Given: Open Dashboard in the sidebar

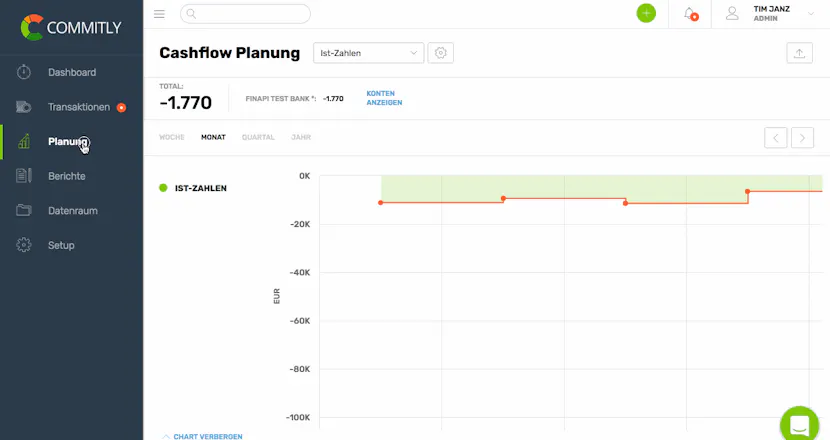Looking at the screenshot, I should coord(72,72).
